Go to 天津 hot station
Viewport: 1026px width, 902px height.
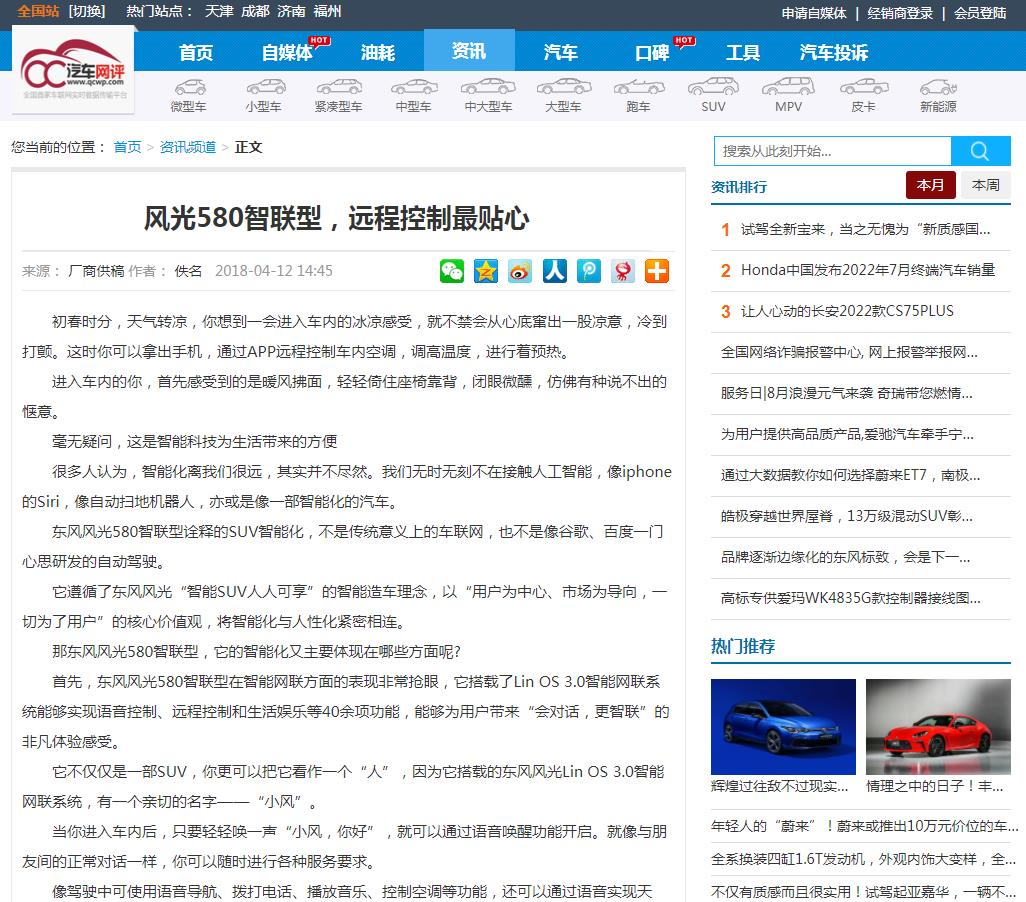tap(219, 12)
